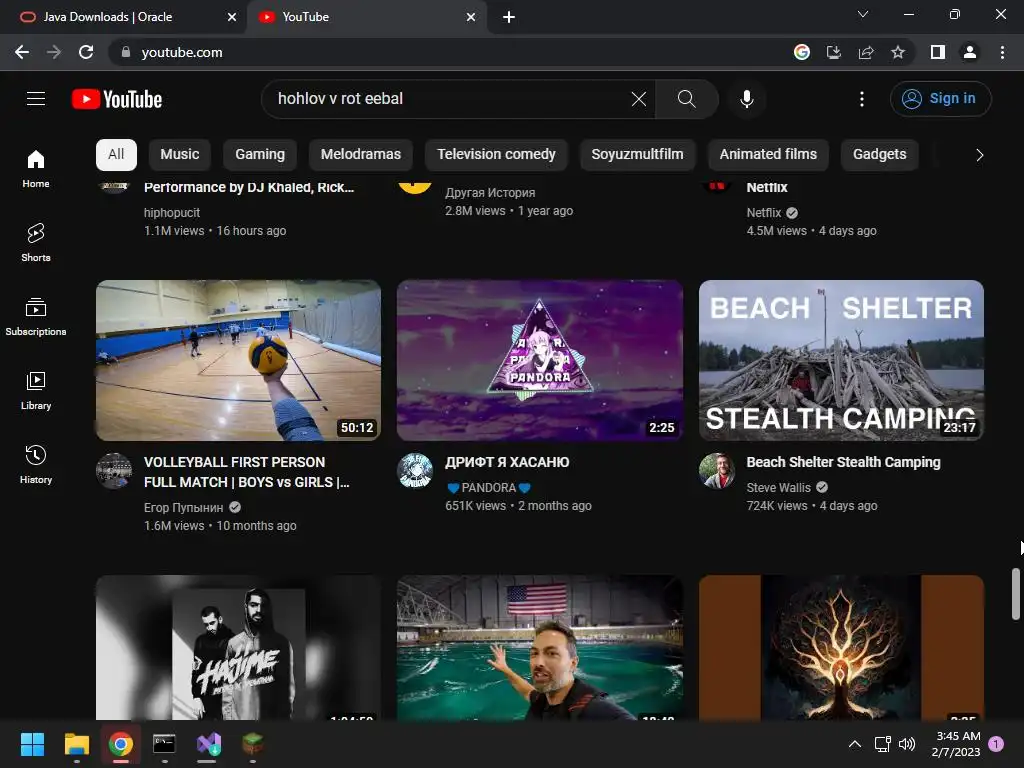Click PANDORA channel avatar
Screen dimensions: 1024x768
click(x=415, y=471)
